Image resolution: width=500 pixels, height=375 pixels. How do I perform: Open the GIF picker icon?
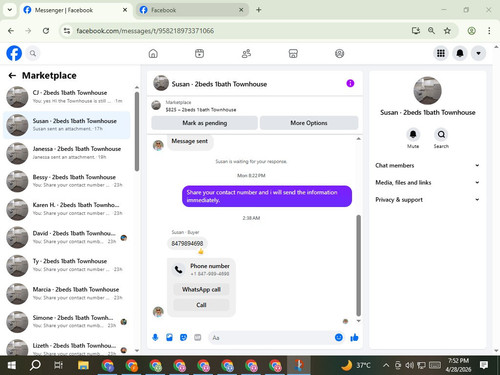point(198,338)
